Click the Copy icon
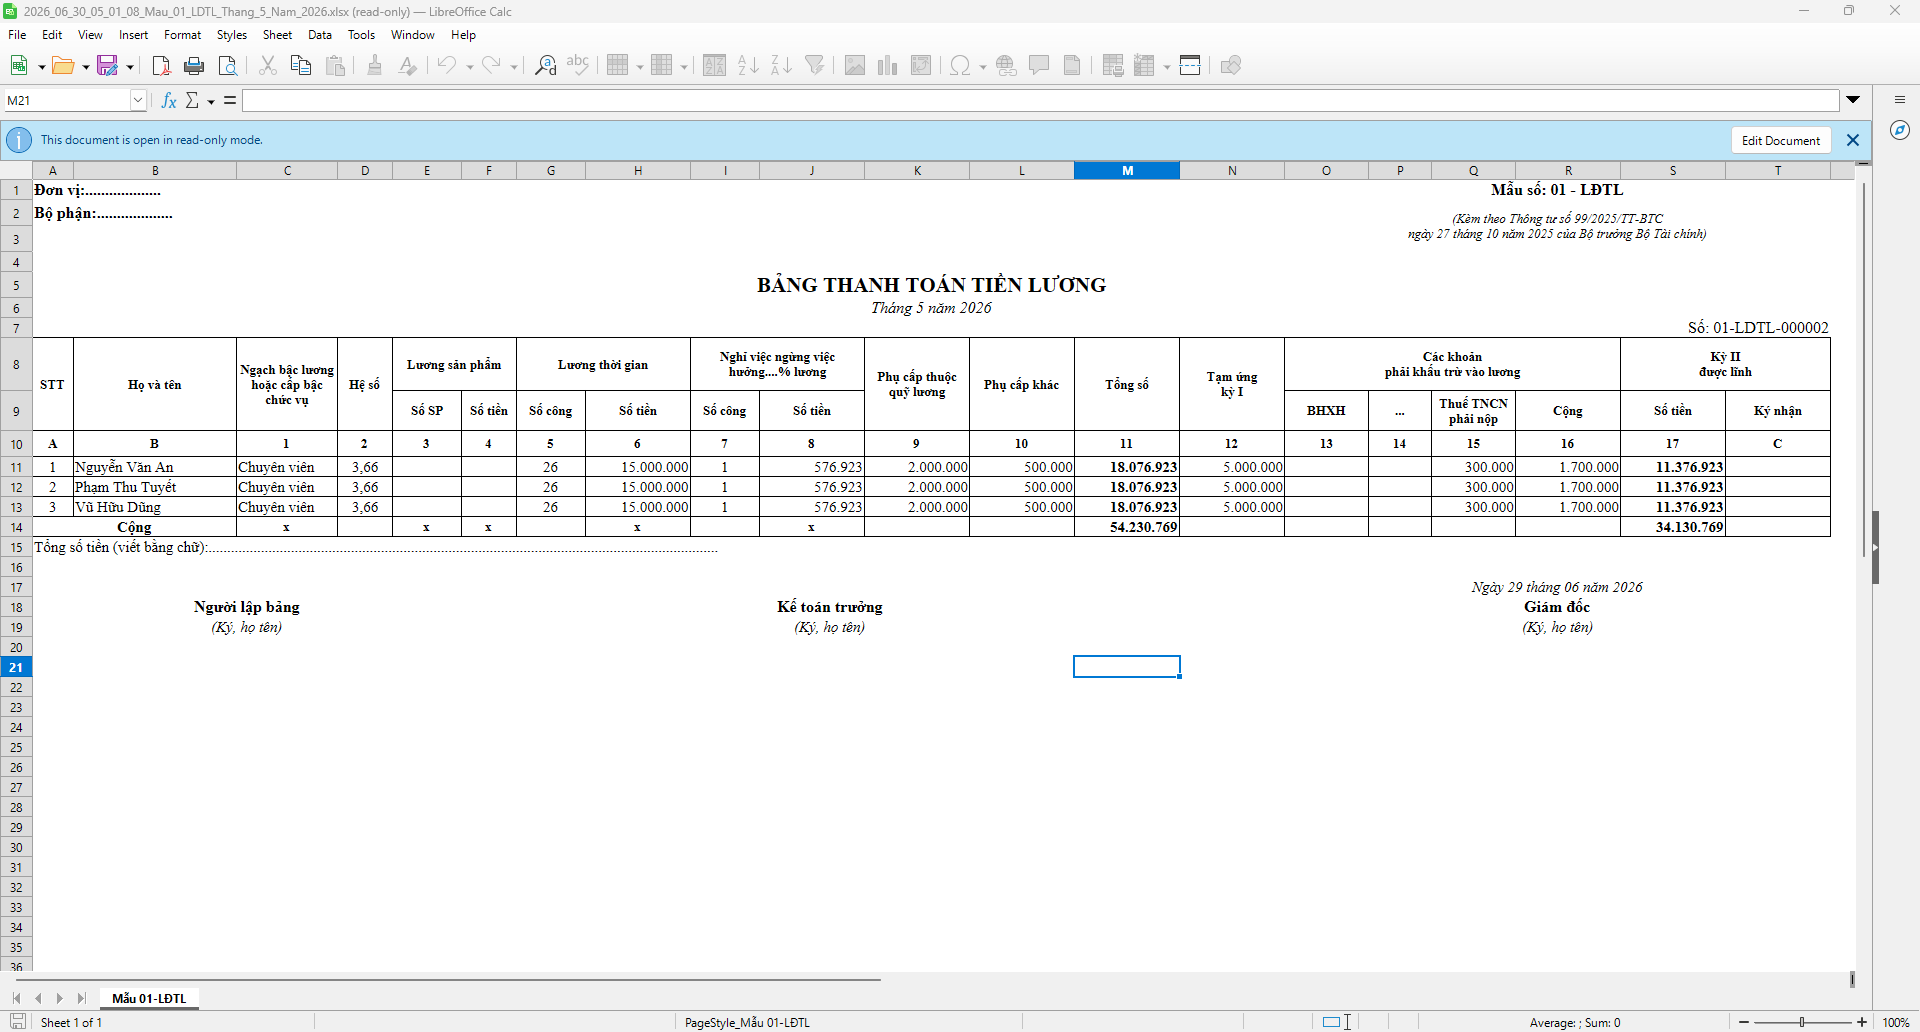1920x1032 pixels. [x=301, y=66]
